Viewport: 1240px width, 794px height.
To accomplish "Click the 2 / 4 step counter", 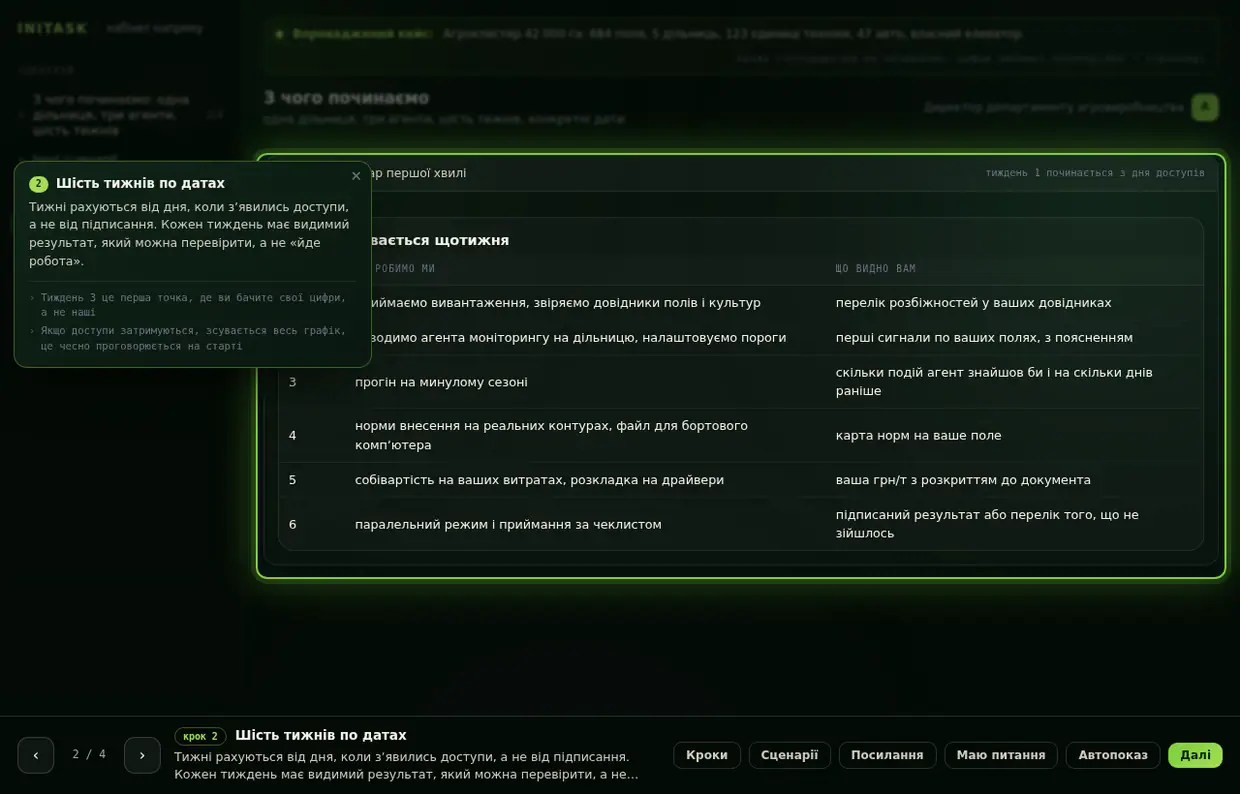I will (x=89, y=755).
